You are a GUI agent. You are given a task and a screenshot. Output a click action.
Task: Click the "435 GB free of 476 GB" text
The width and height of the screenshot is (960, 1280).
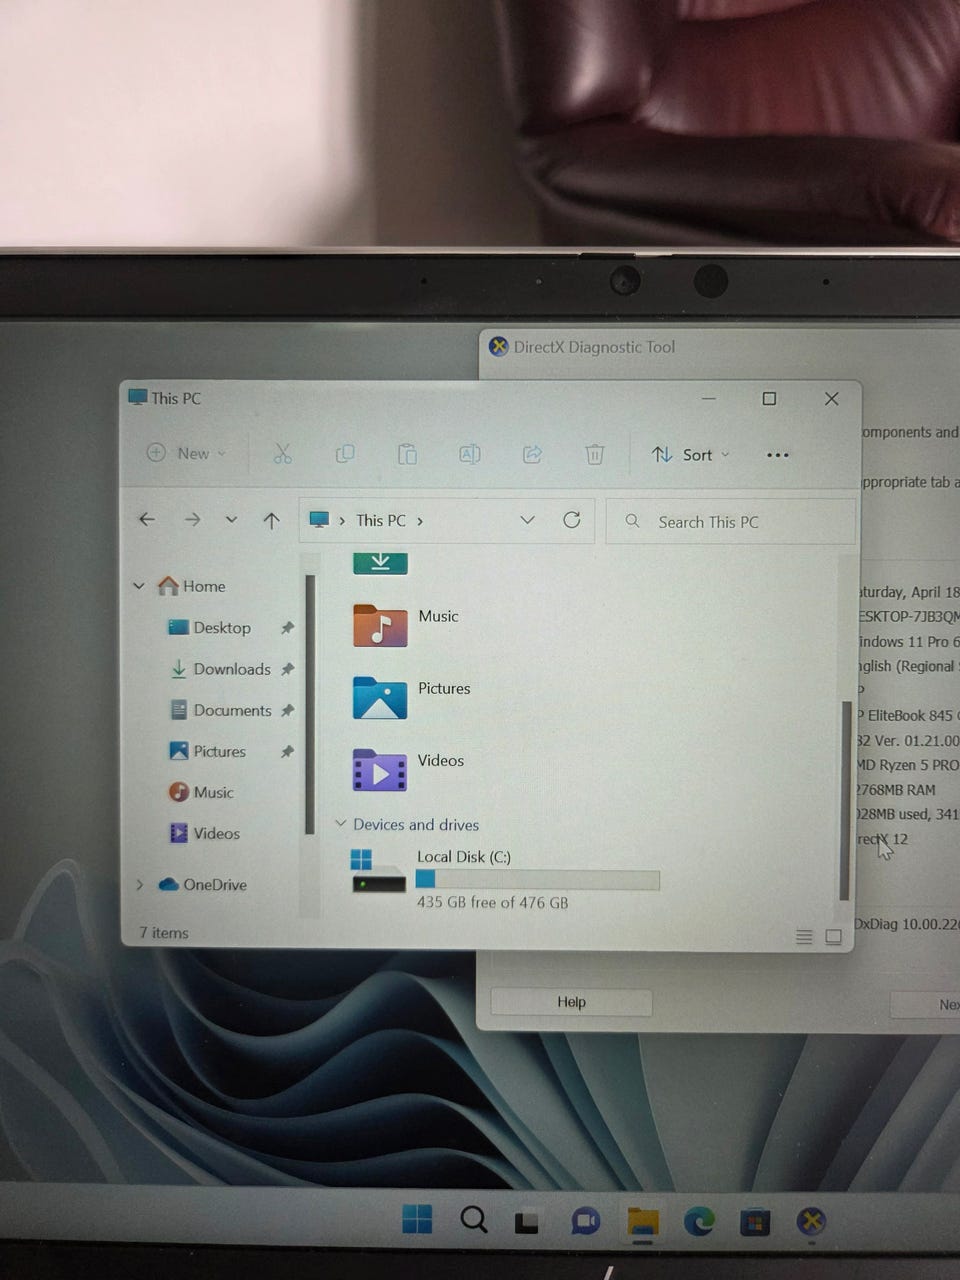(x=492, y=902)
